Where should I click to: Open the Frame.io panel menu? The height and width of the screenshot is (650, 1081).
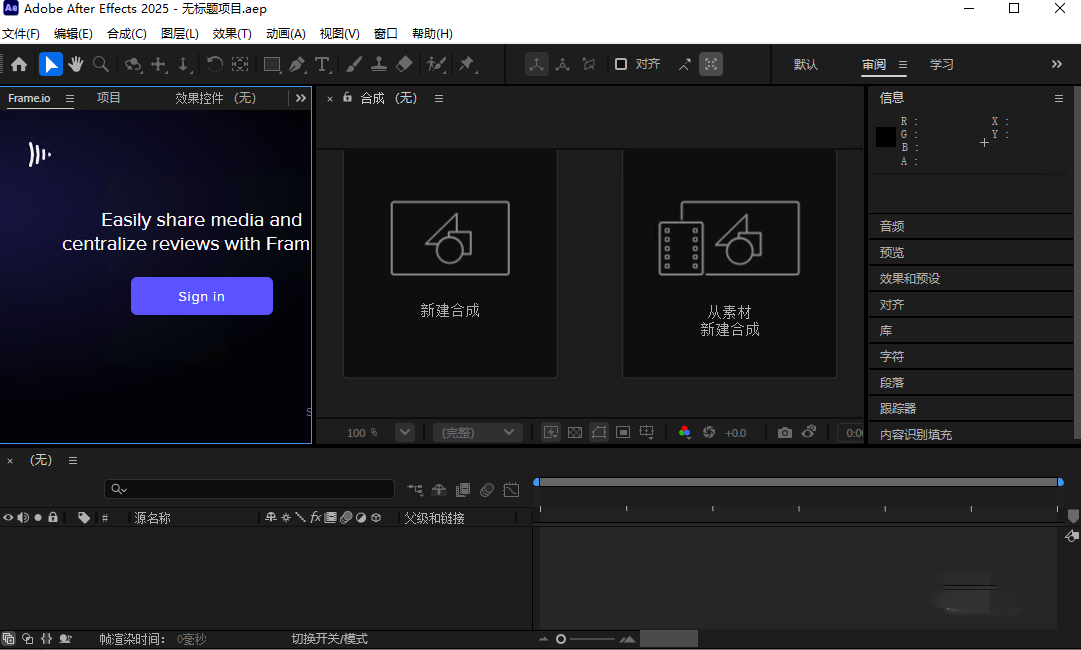point(70,99)
